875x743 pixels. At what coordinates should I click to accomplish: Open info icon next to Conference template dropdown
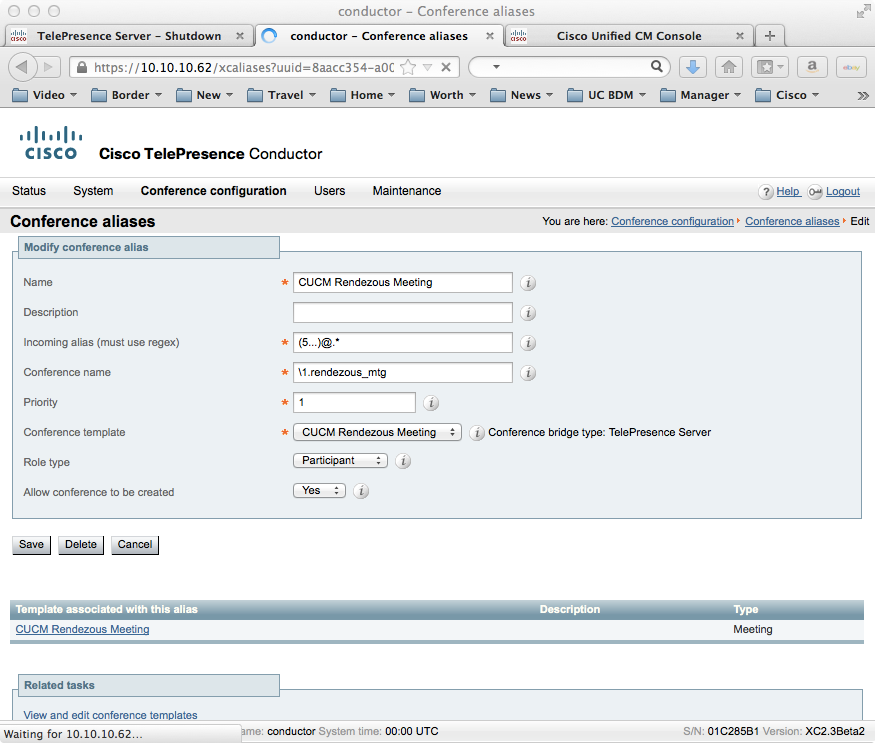click(x=477, y=433)
